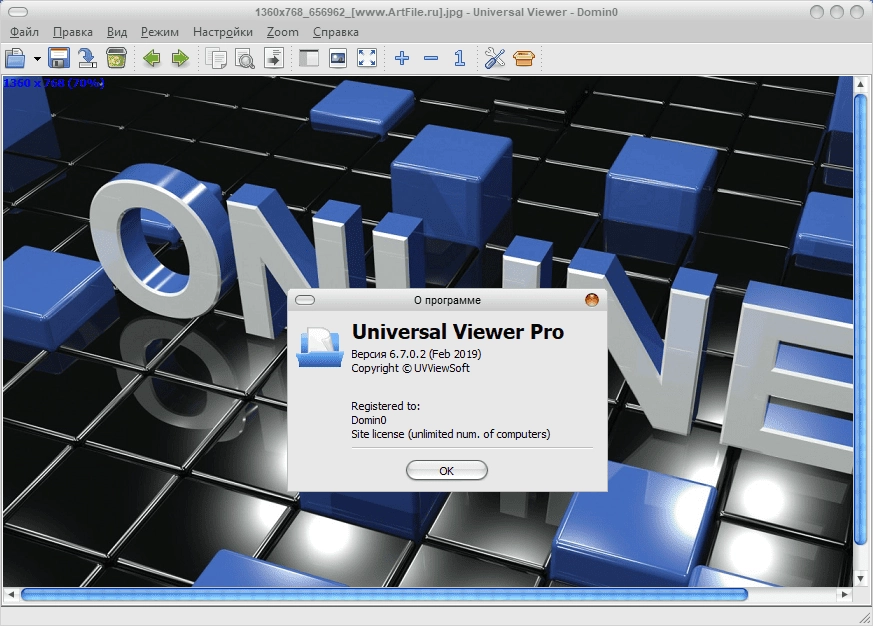Open the Файл menu
The height and width of the screenshot is (626, 873).
(24, 32)
